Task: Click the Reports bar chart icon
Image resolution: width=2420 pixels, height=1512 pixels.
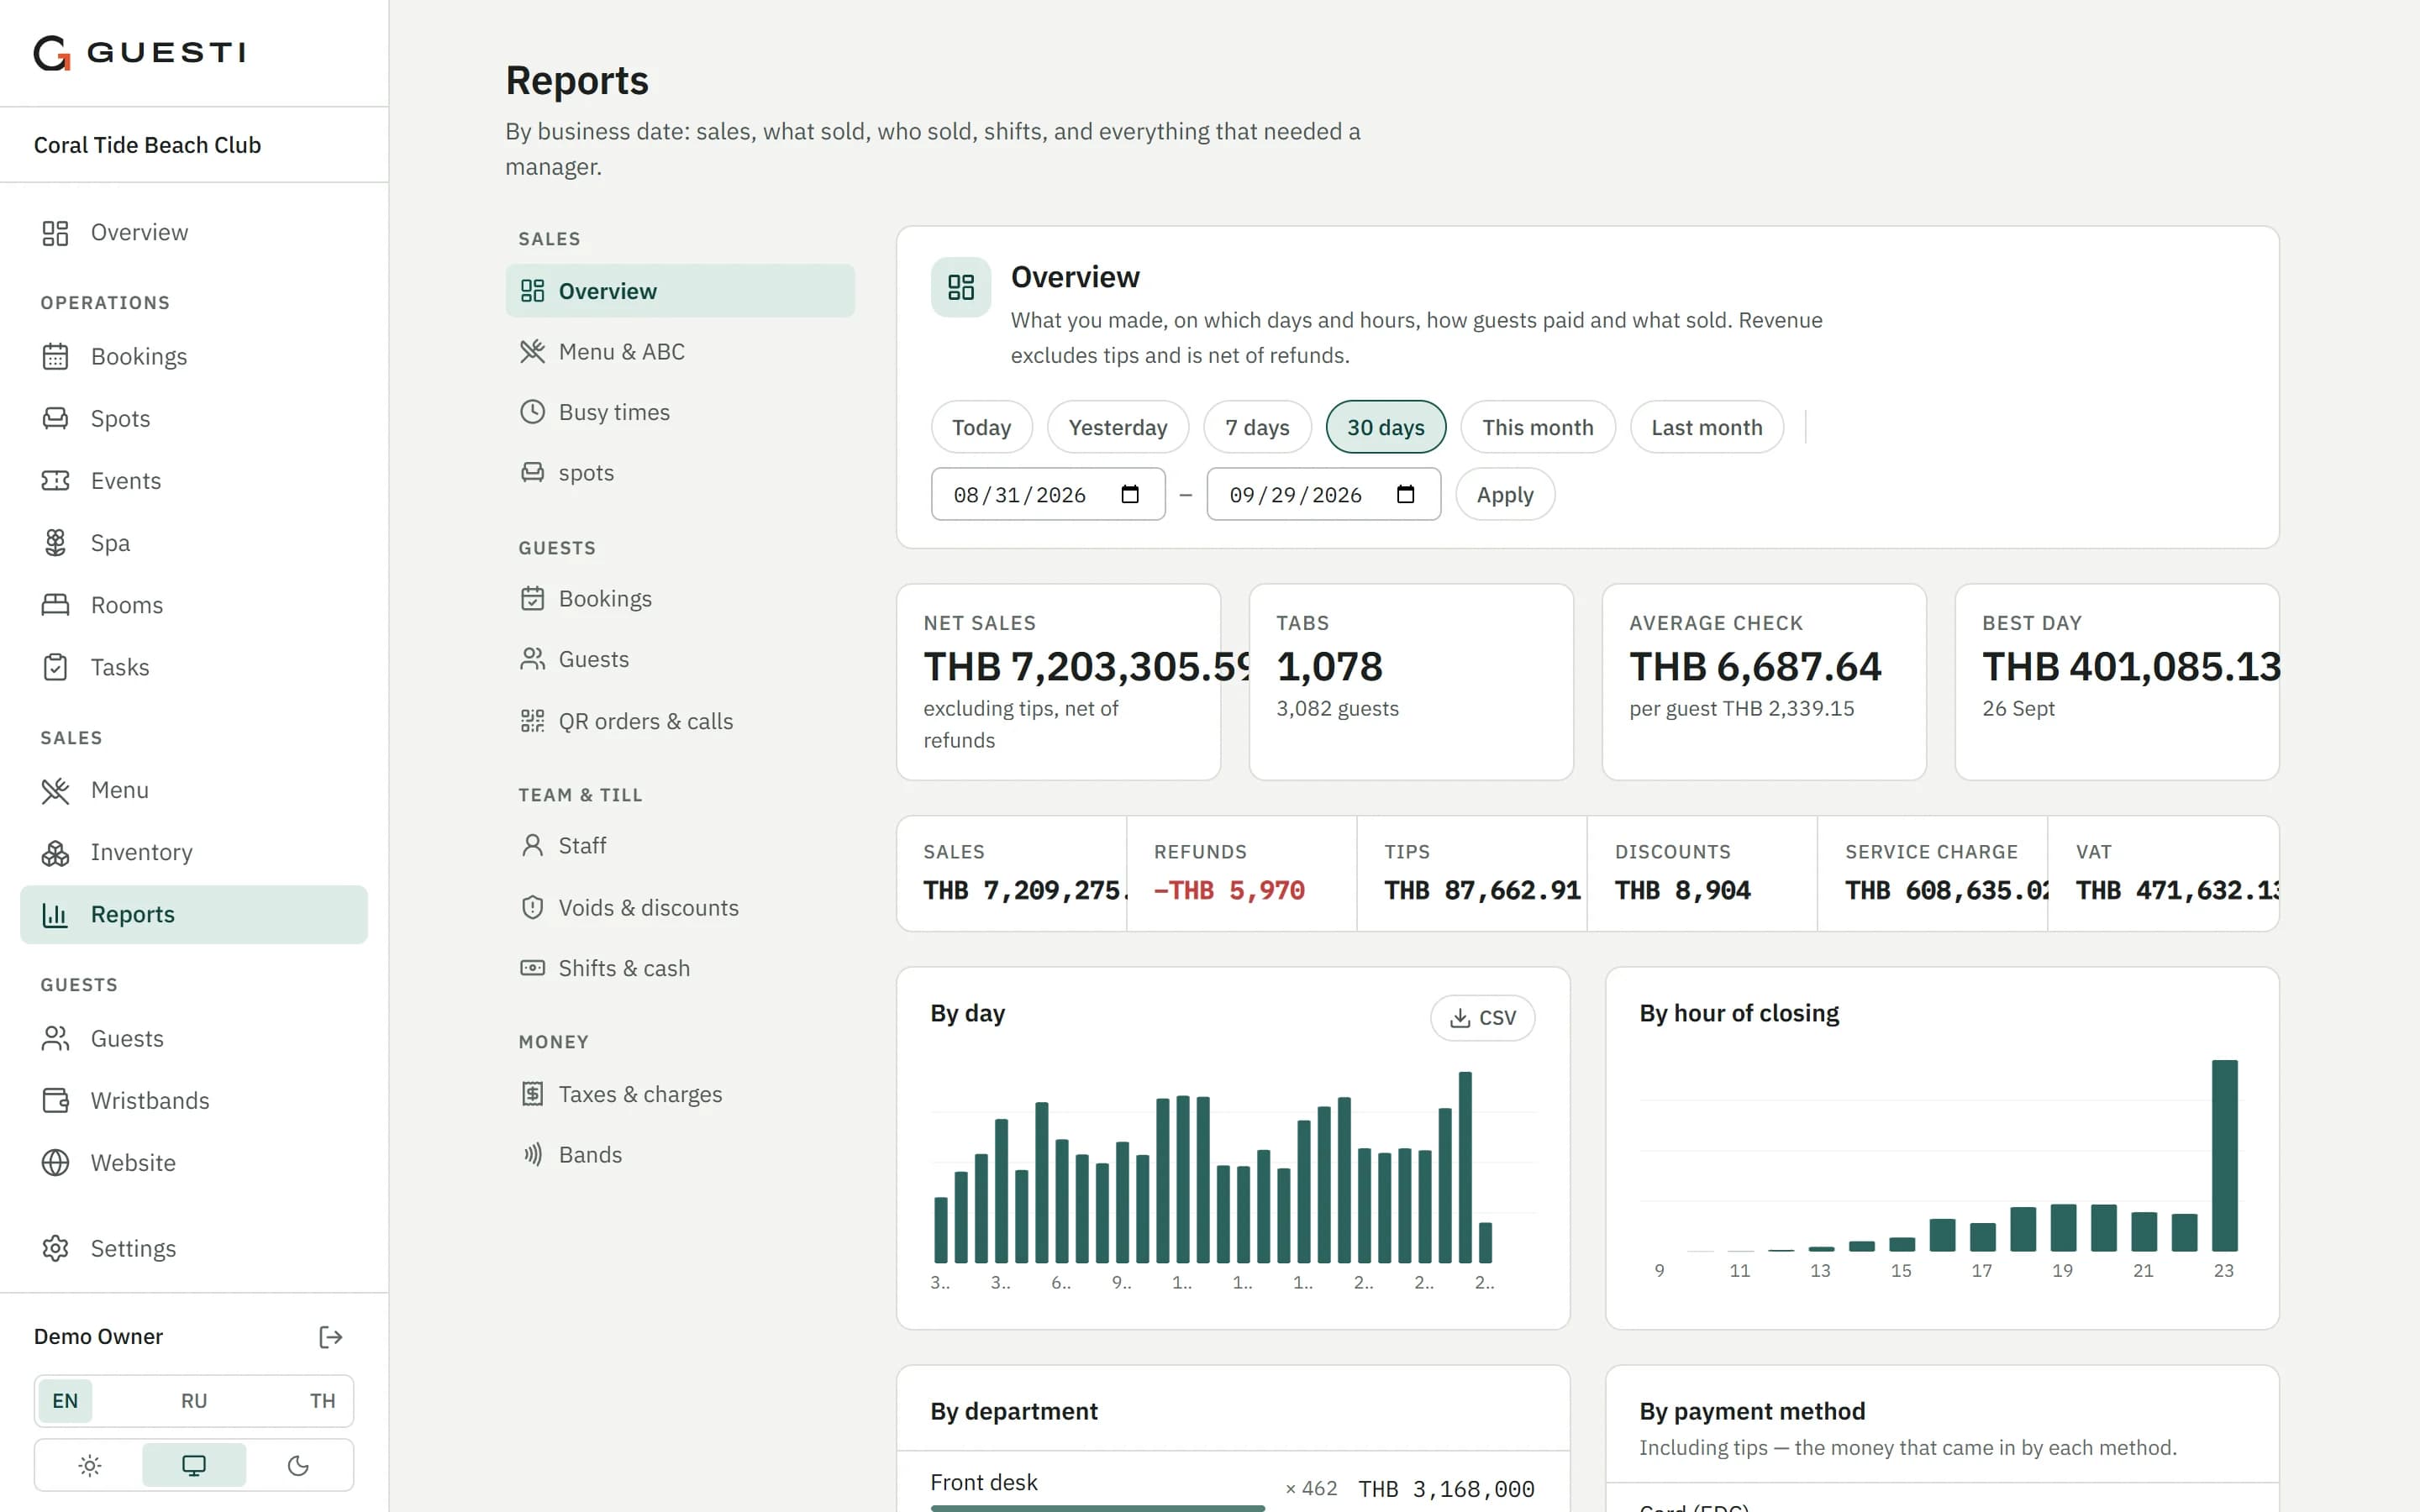Action: (55, 914)
